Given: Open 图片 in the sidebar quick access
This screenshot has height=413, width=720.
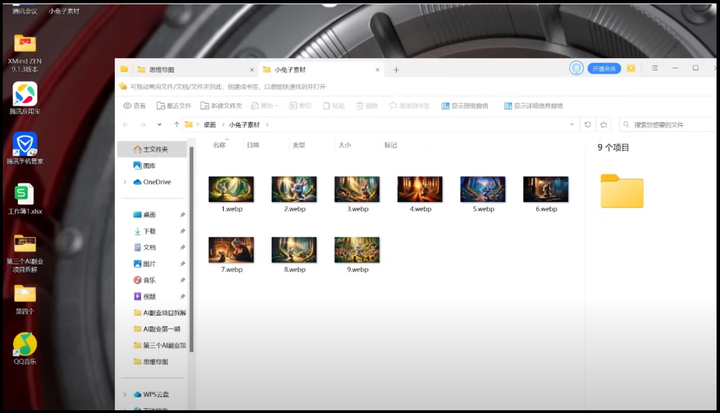Looking at the screenshot, I should 144,264.
